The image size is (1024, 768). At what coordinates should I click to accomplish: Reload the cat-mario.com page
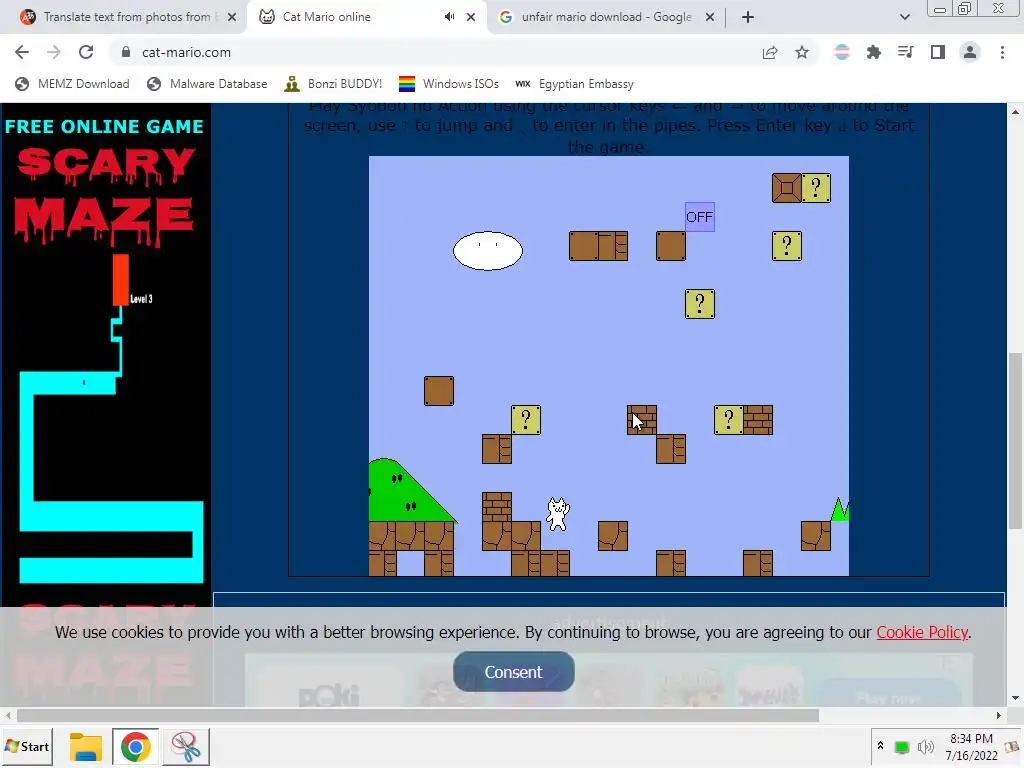point(86,52)
